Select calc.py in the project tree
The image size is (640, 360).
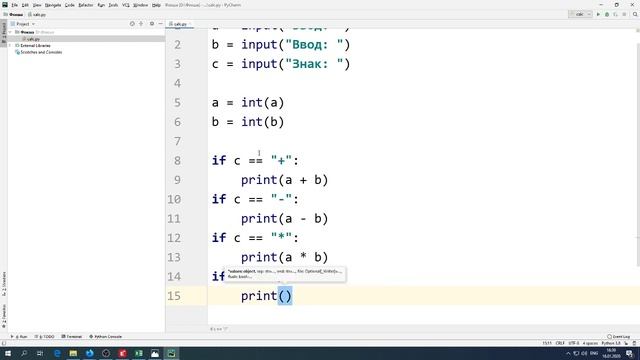point(33,39)
